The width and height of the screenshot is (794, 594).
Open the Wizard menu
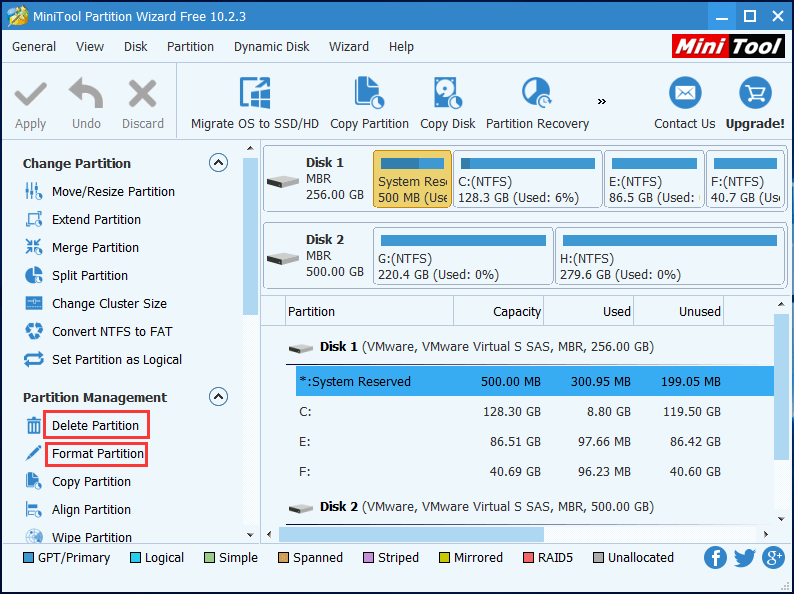pyautogui.click(x=349, y=47)
